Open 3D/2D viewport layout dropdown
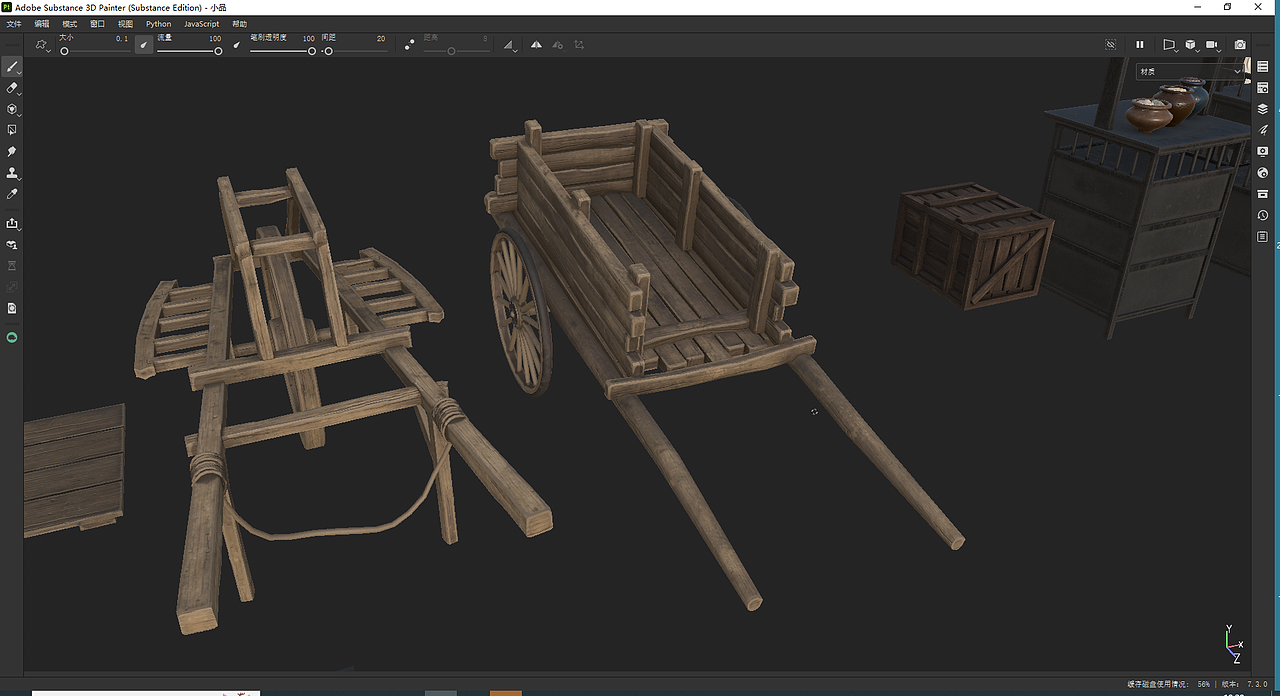This screenshot has width=1280, height=696. 1191,45
